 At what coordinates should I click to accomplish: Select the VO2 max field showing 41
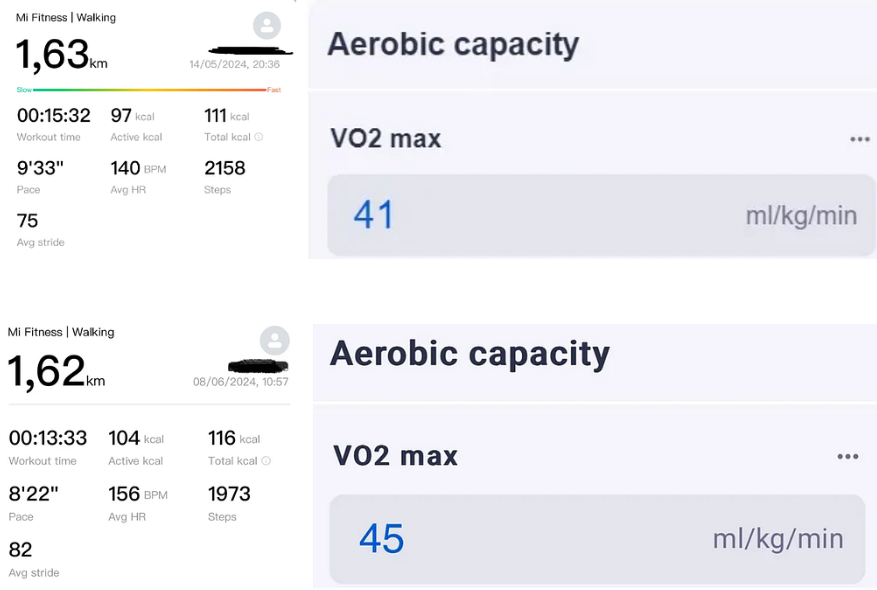click(600, 215)
